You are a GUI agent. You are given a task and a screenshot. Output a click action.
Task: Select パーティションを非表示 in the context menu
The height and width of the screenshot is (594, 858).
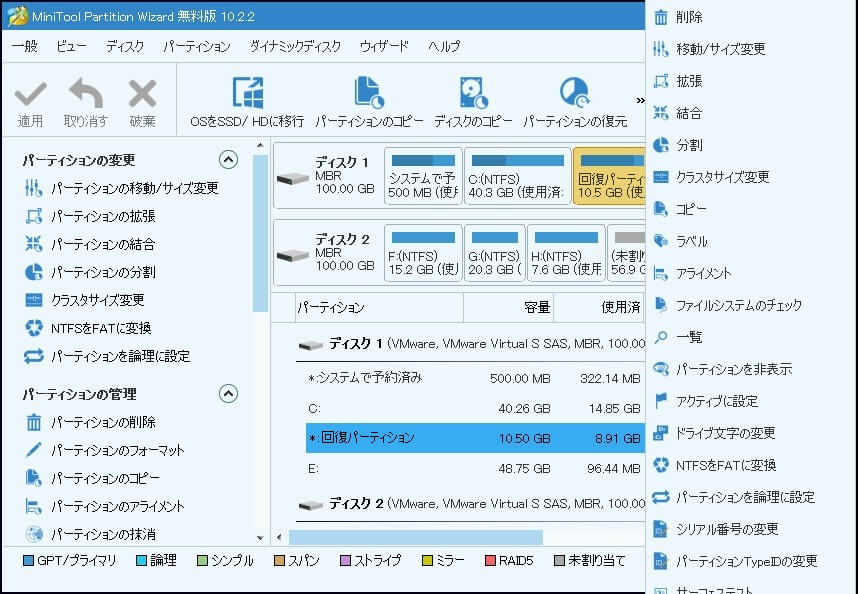tap(722, 369)
